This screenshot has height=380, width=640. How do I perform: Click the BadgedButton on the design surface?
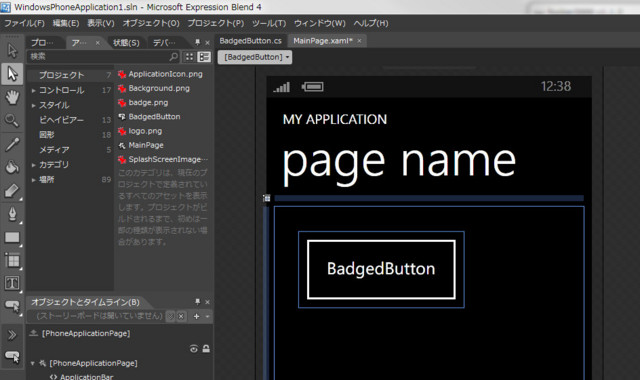coord(381,269)
